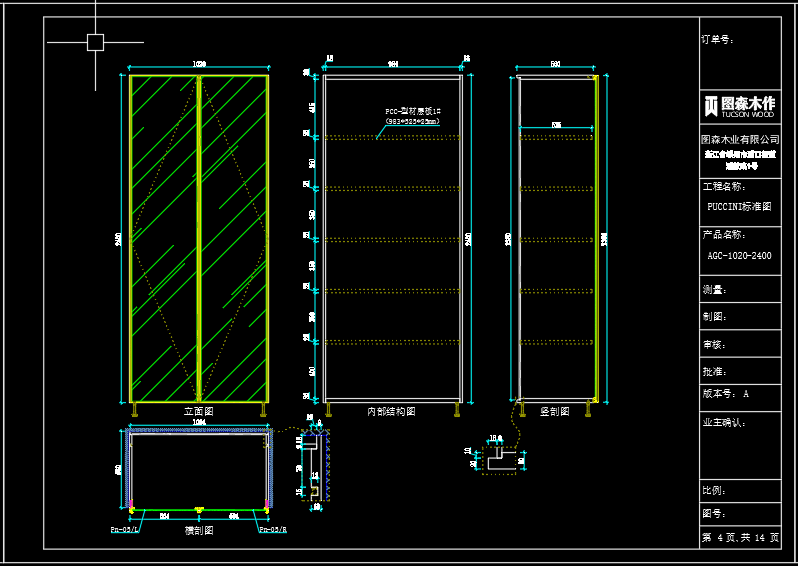Click the 审核 review field in title block

click(x=714, y=344)
